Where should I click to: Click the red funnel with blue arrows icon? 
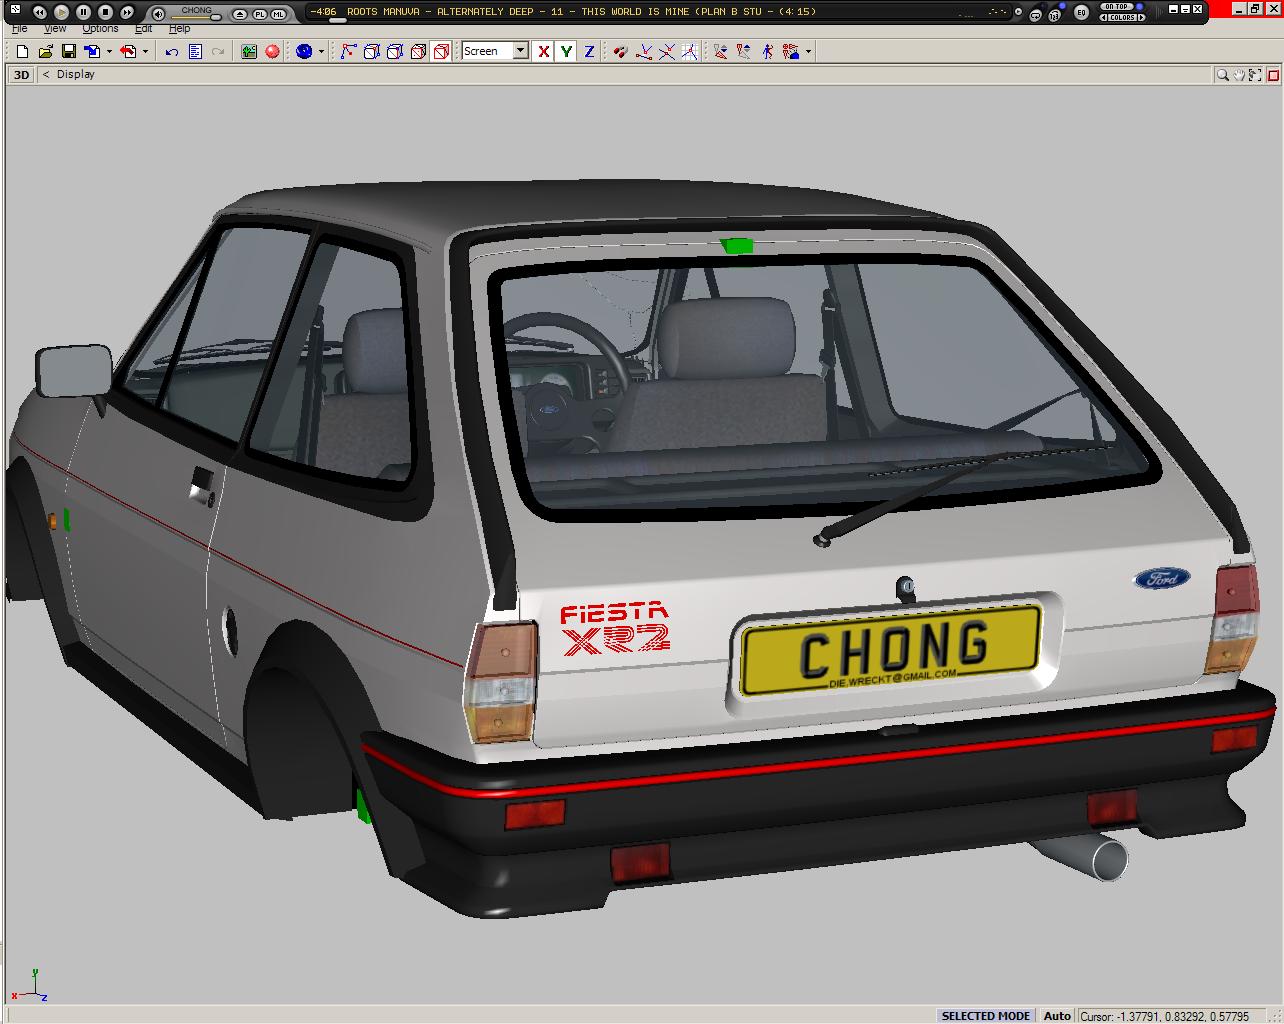tap(744, 51)
